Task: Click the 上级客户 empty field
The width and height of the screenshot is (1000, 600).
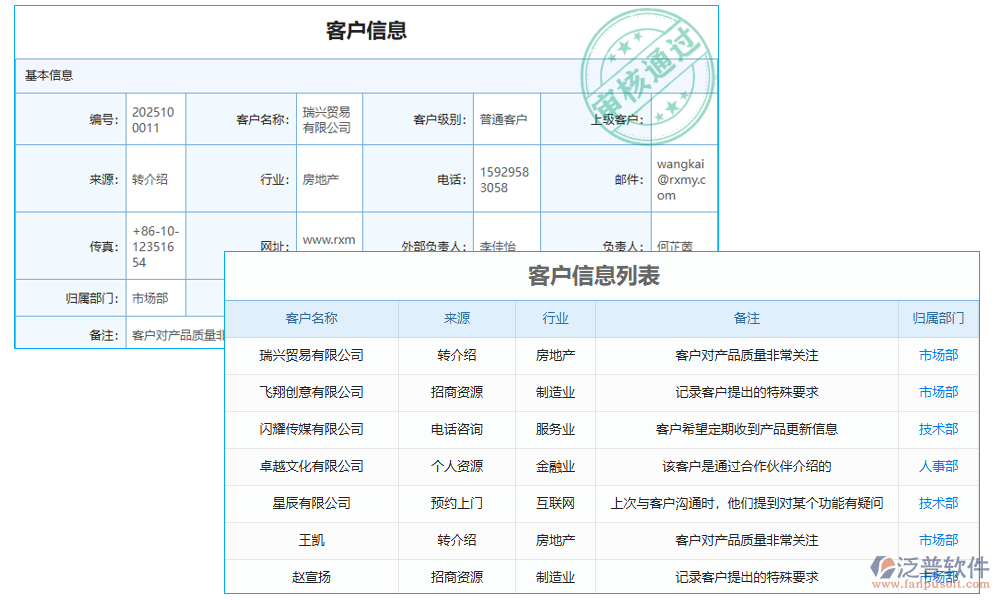Action: click(685, 118)
